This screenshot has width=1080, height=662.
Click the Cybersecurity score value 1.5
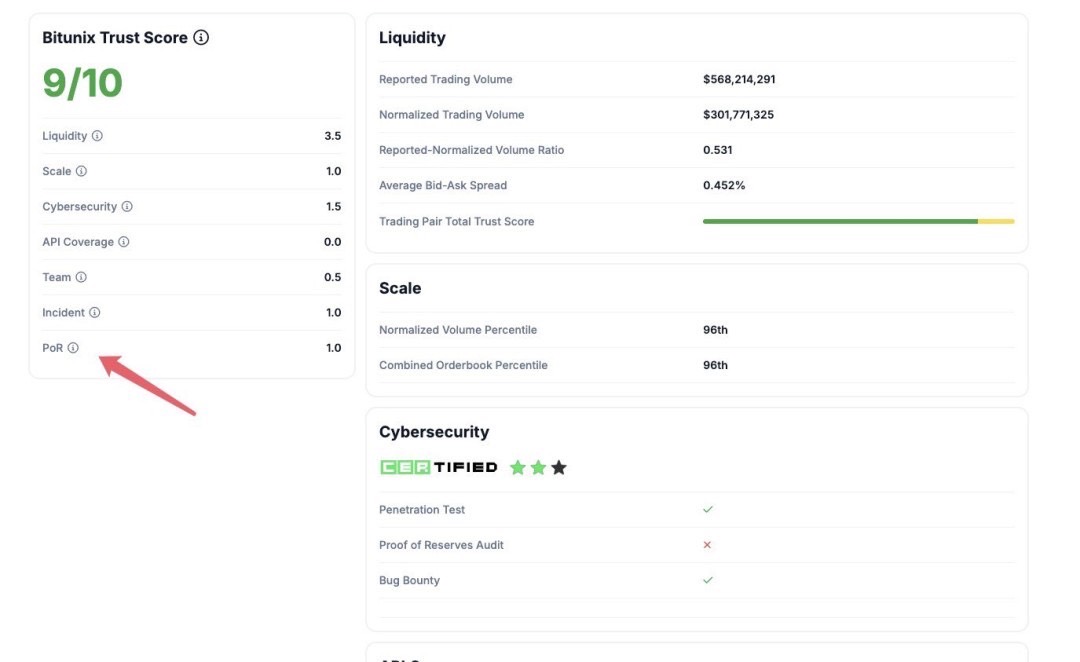point(333,206)
